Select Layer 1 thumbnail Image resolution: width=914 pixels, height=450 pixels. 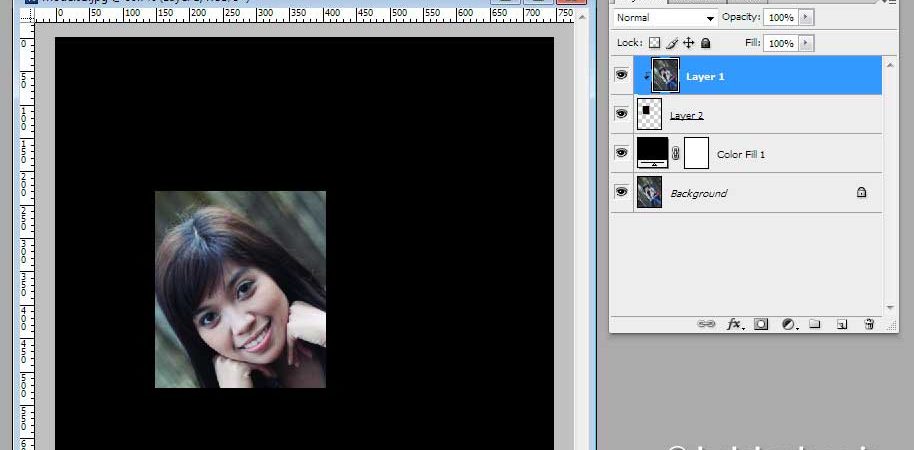665,75
